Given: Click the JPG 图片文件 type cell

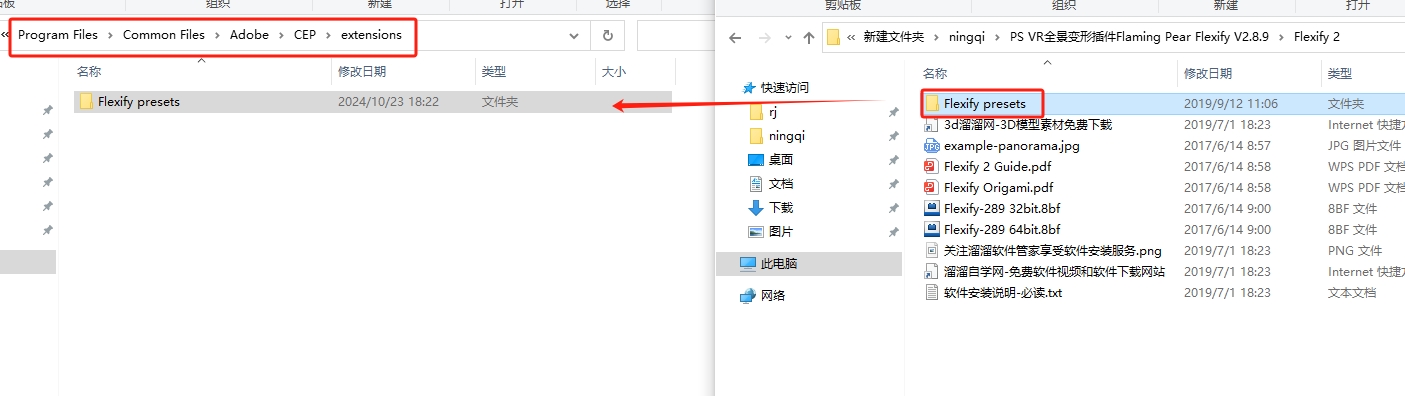Looking at the screenshot, I should tap(1364, 146).
